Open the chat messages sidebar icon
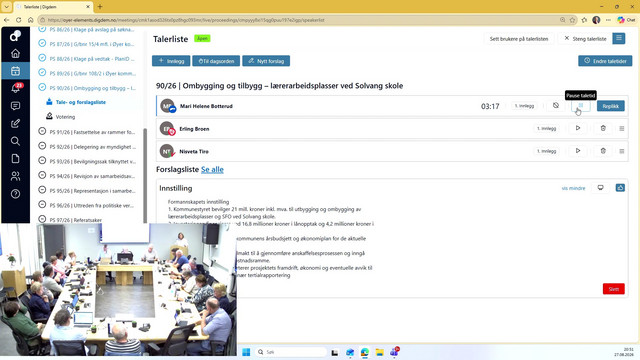 [15, 106]
